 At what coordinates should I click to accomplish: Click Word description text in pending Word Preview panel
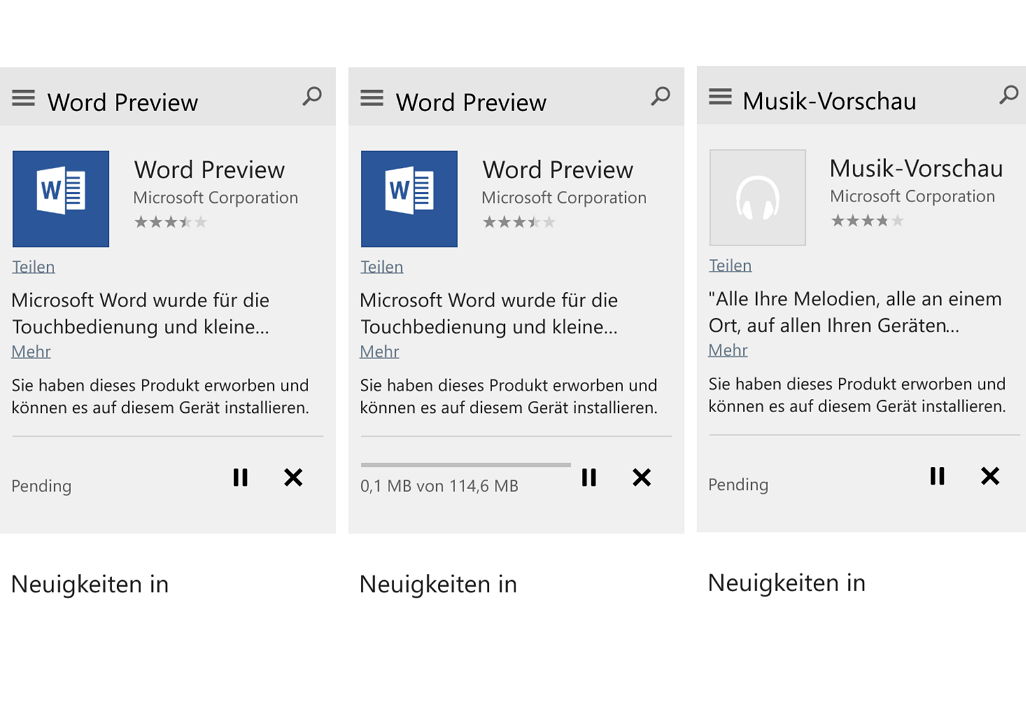tap(141, 314)
